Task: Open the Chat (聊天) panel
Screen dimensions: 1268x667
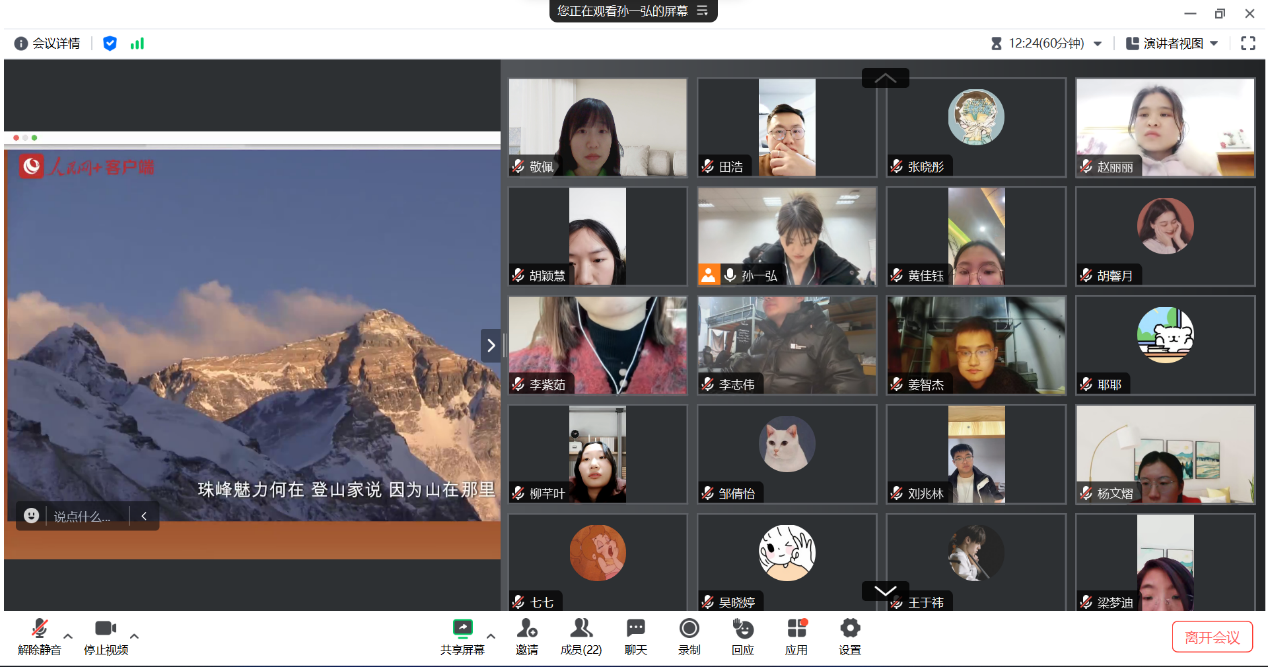Action: coord(635,629)
